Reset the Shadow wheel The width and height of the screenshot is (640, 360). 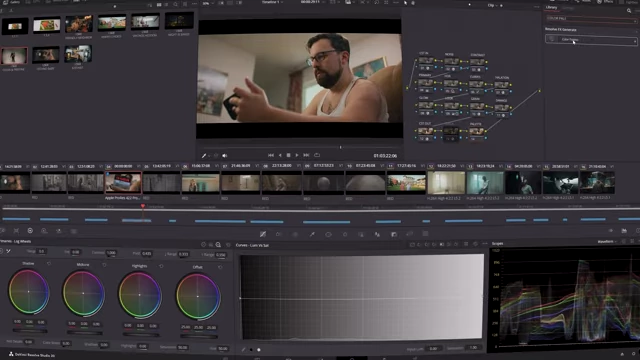point(49,264)
